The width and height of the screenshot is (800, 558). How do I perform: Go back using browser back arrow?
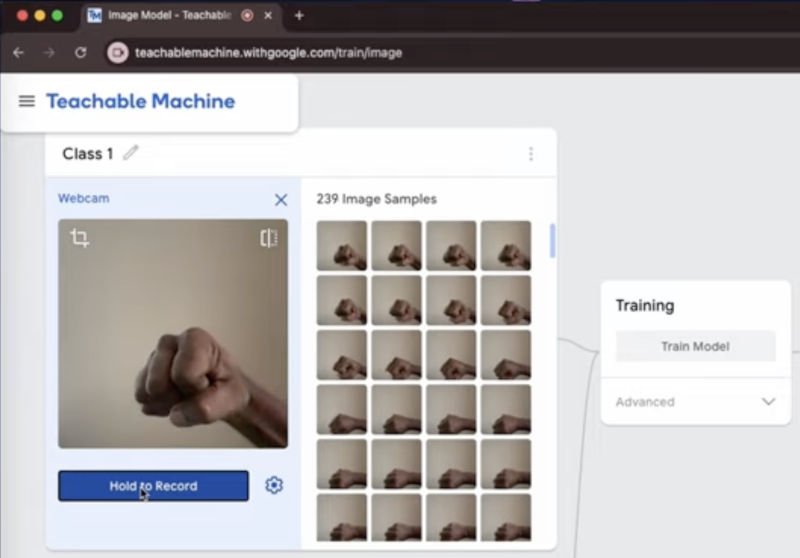coord(18,52)
